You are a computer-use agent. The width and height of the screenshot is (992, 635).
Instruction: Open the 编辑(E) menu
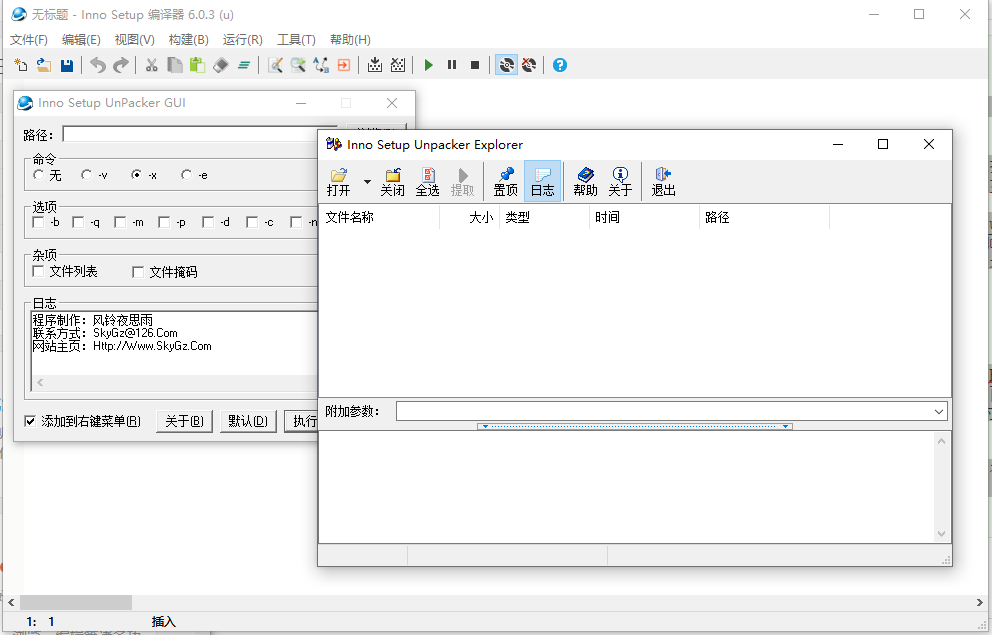81,40
